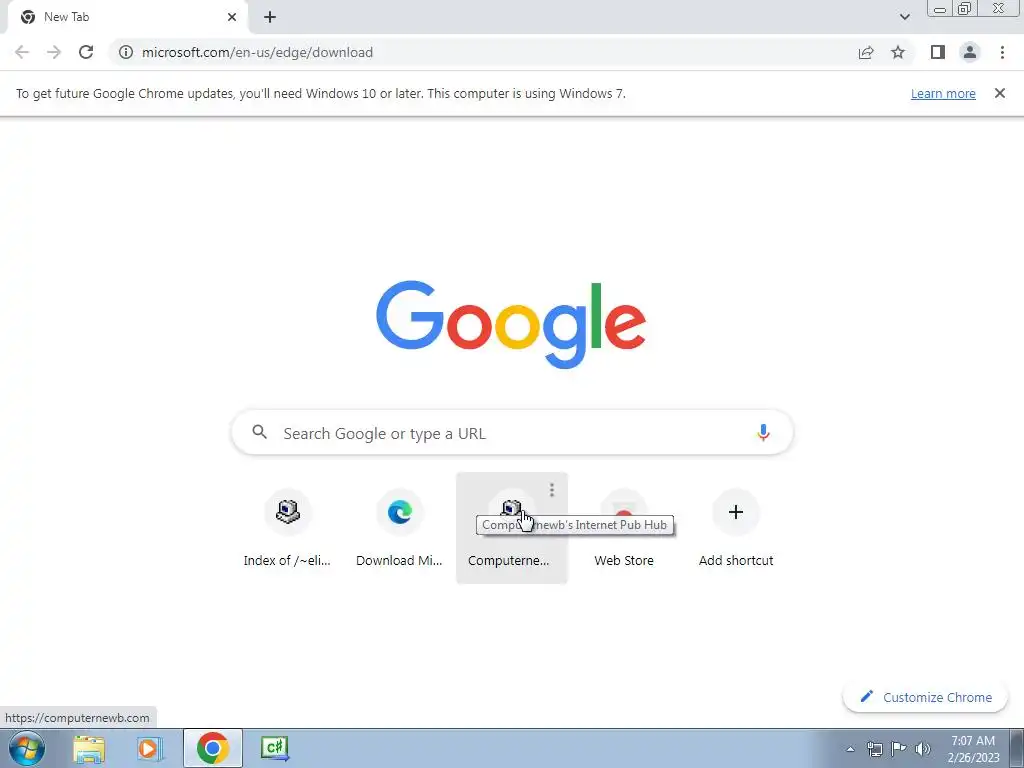The height and width of the screenshot is (768, 1024).
Task: Click the forward navigation arrow
Action: point(54,52)
